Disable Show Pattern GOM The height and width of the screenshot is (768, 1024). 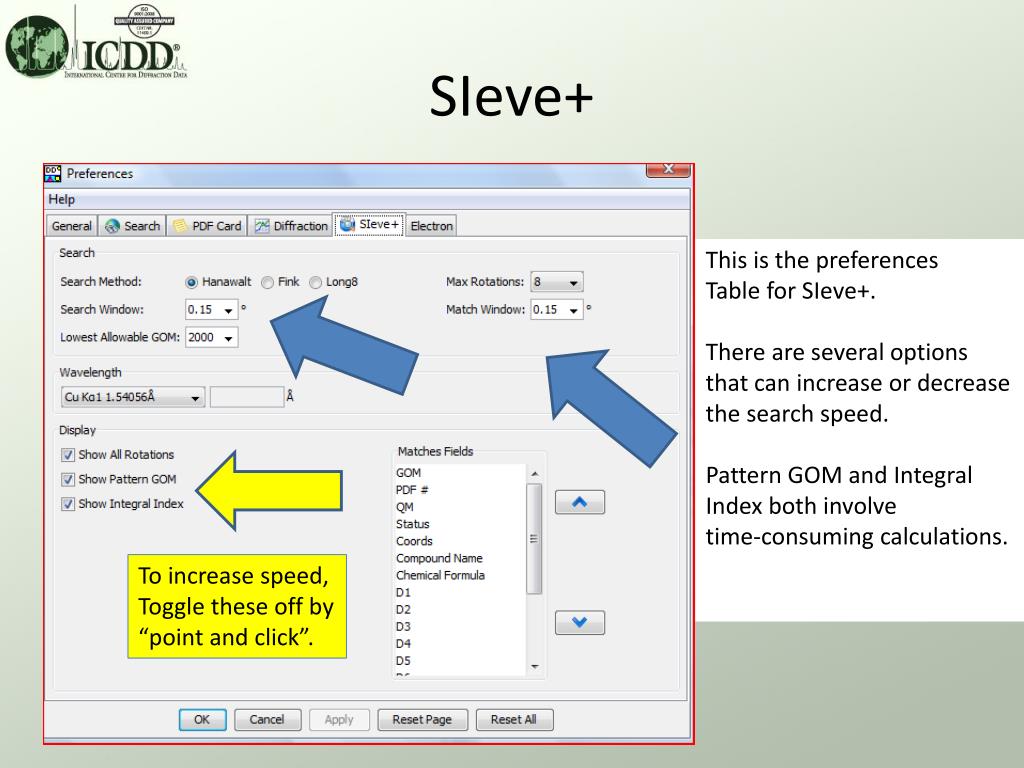(x=69, y=480)
